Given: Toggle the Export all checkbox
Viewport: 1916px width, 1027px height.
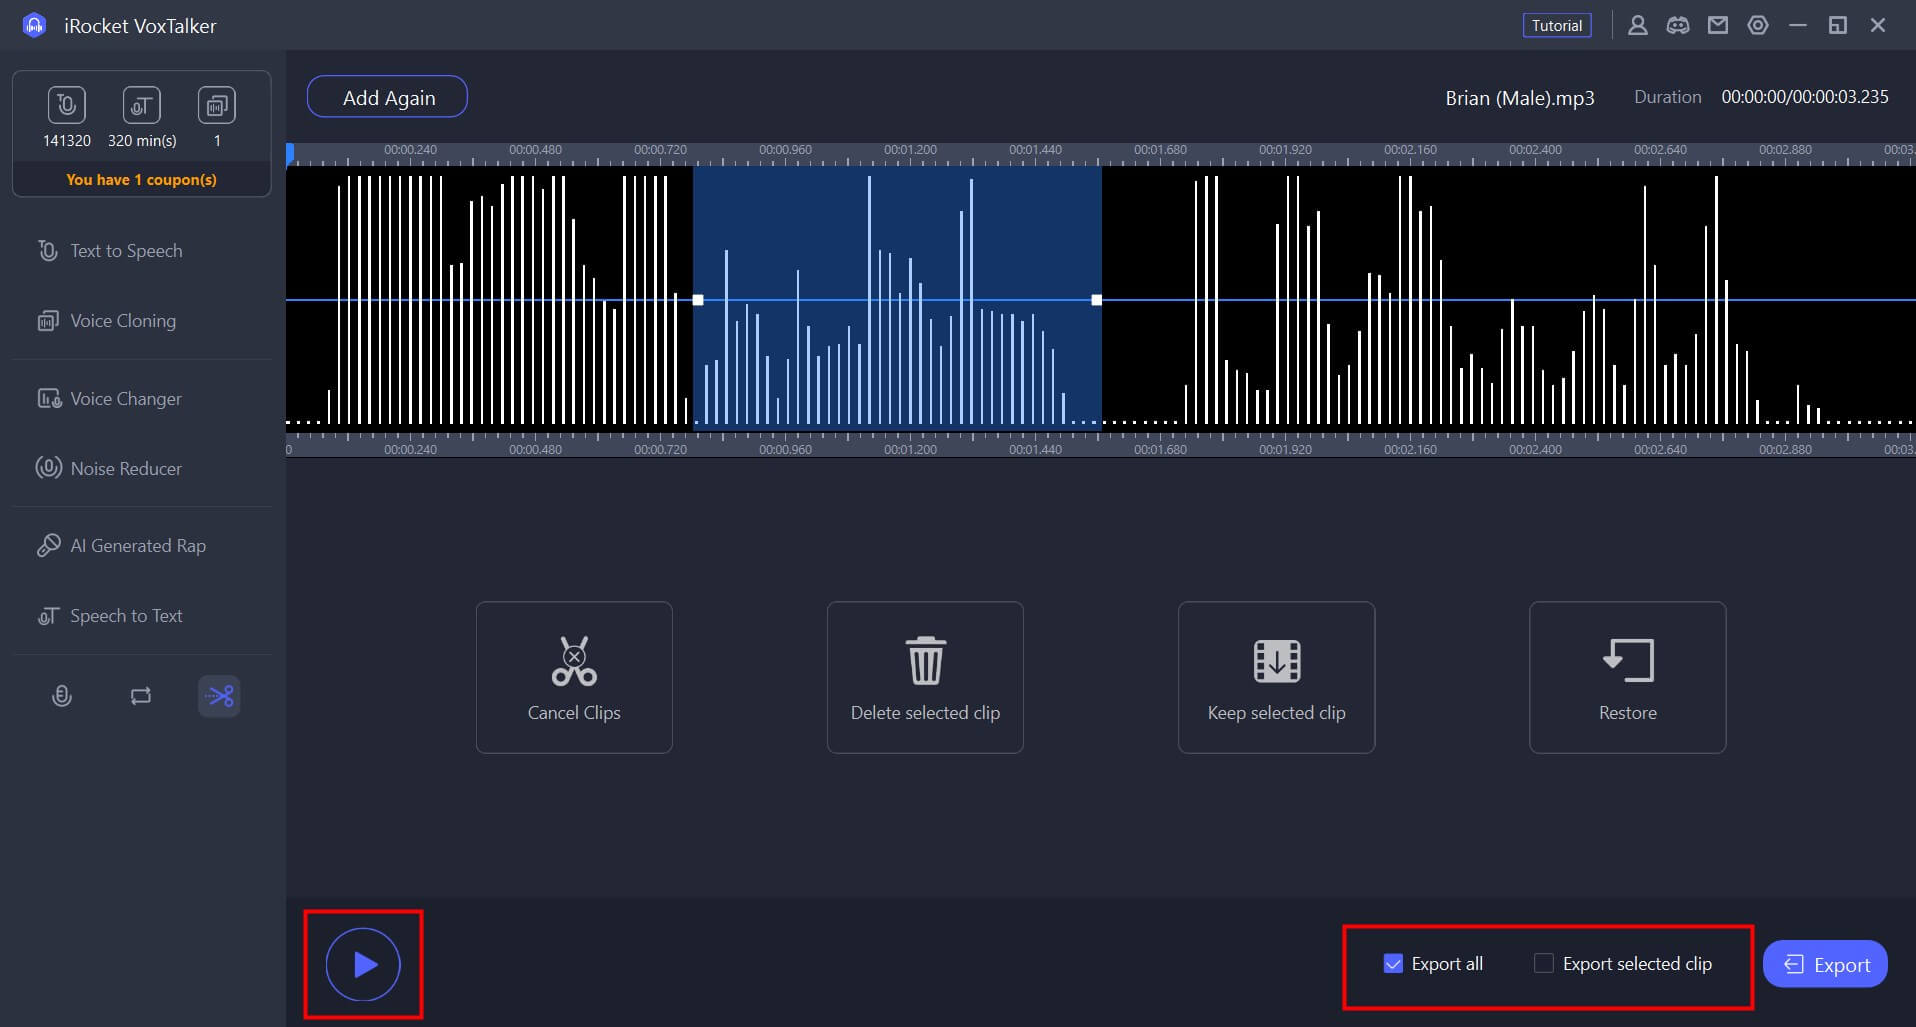Looking at the screenshot, I should click(1393, 964).
